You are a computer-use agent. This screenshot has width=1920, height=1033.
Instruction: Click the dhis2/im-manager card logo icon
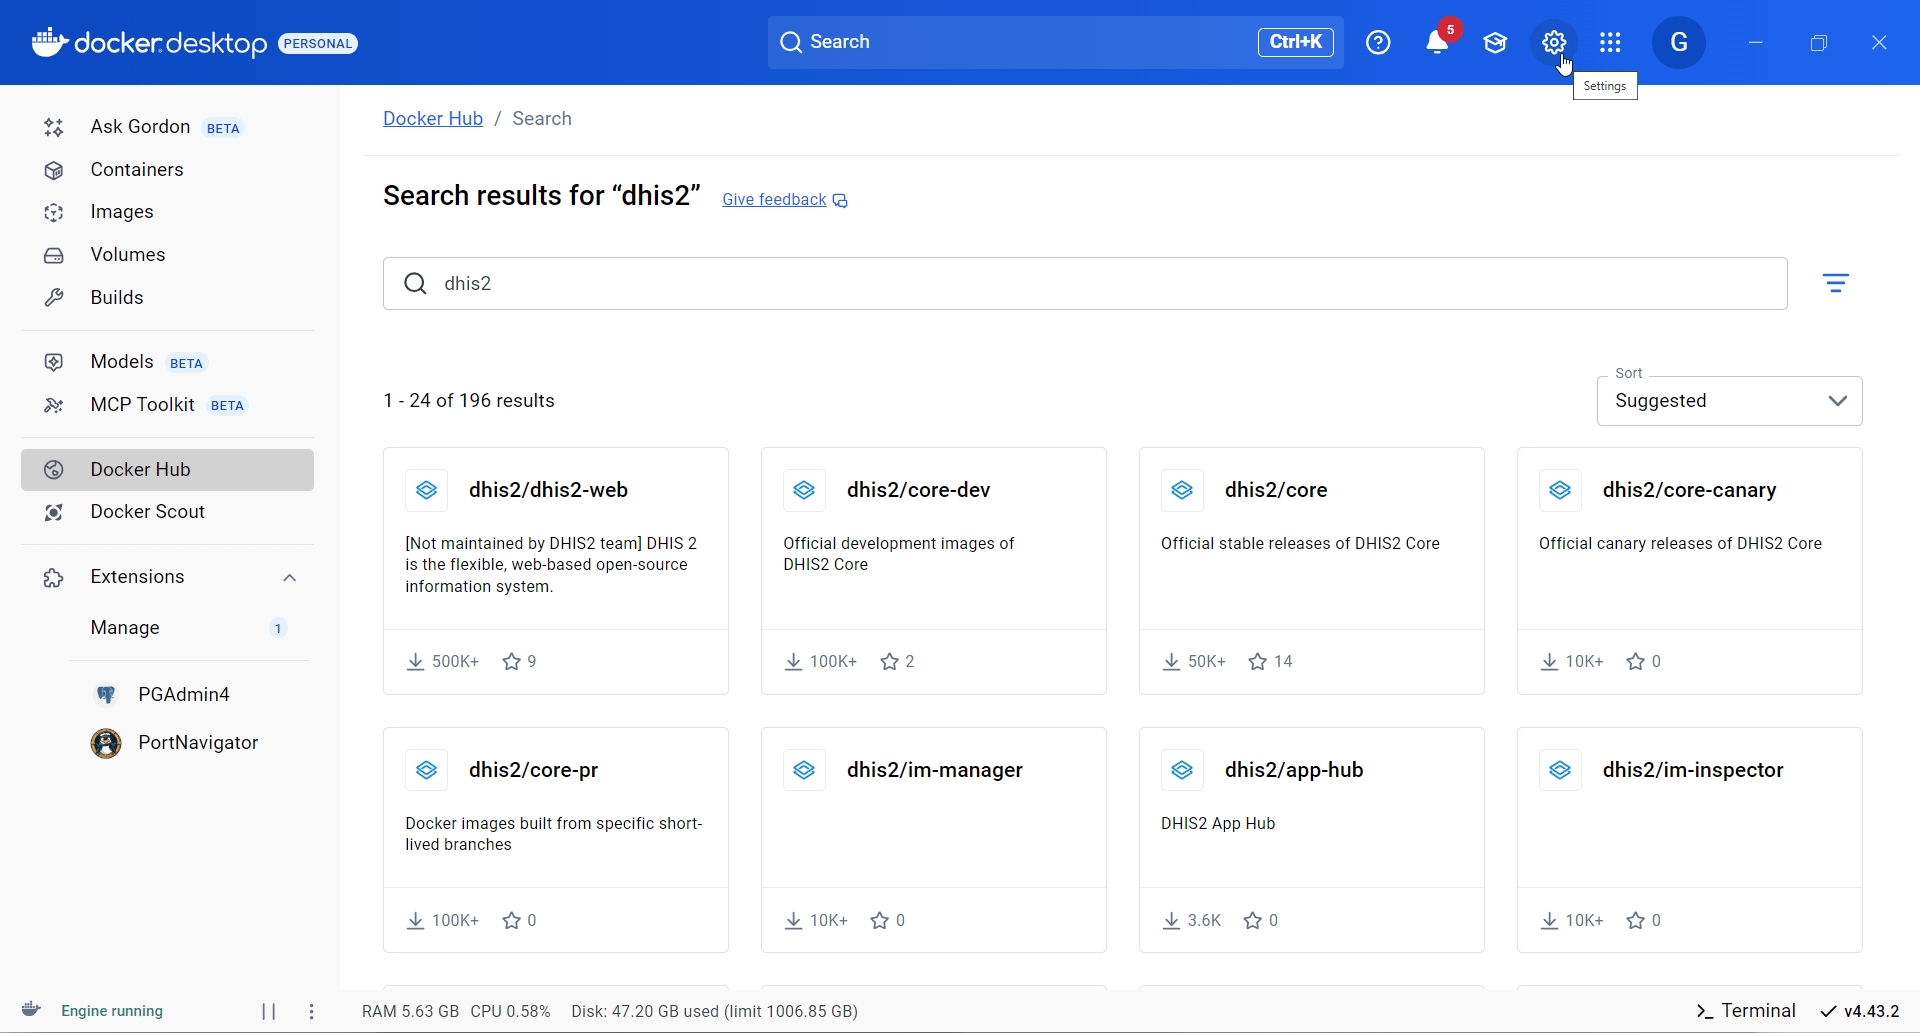point(804,770)
